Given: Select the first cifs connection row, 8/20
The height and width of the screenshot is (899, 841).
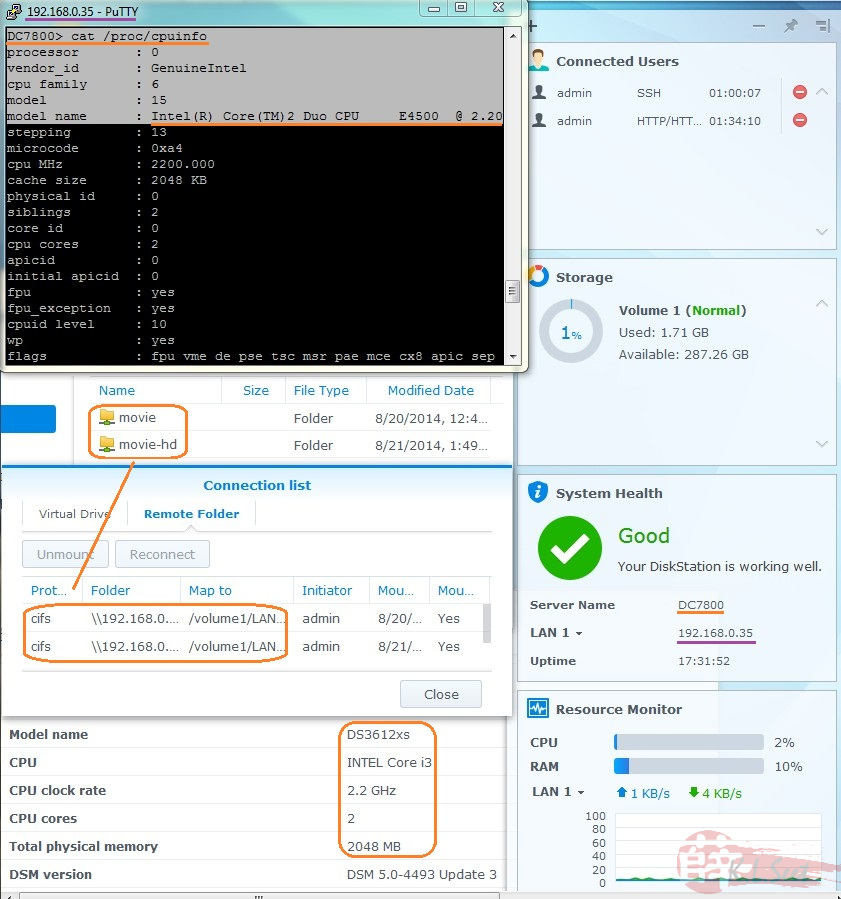Looking at the screenshot, I should [x=253, y=619].
